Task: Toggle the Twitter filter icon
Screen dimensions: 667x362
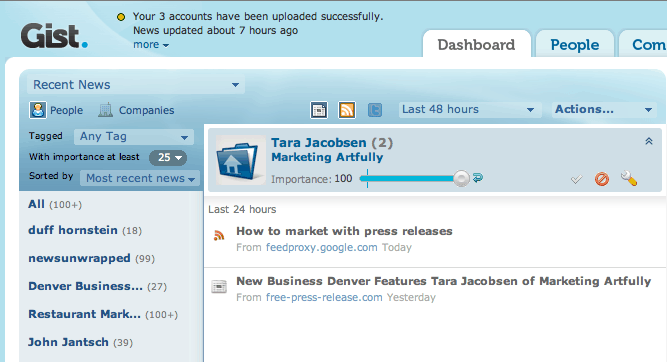Action: point(375,110)
